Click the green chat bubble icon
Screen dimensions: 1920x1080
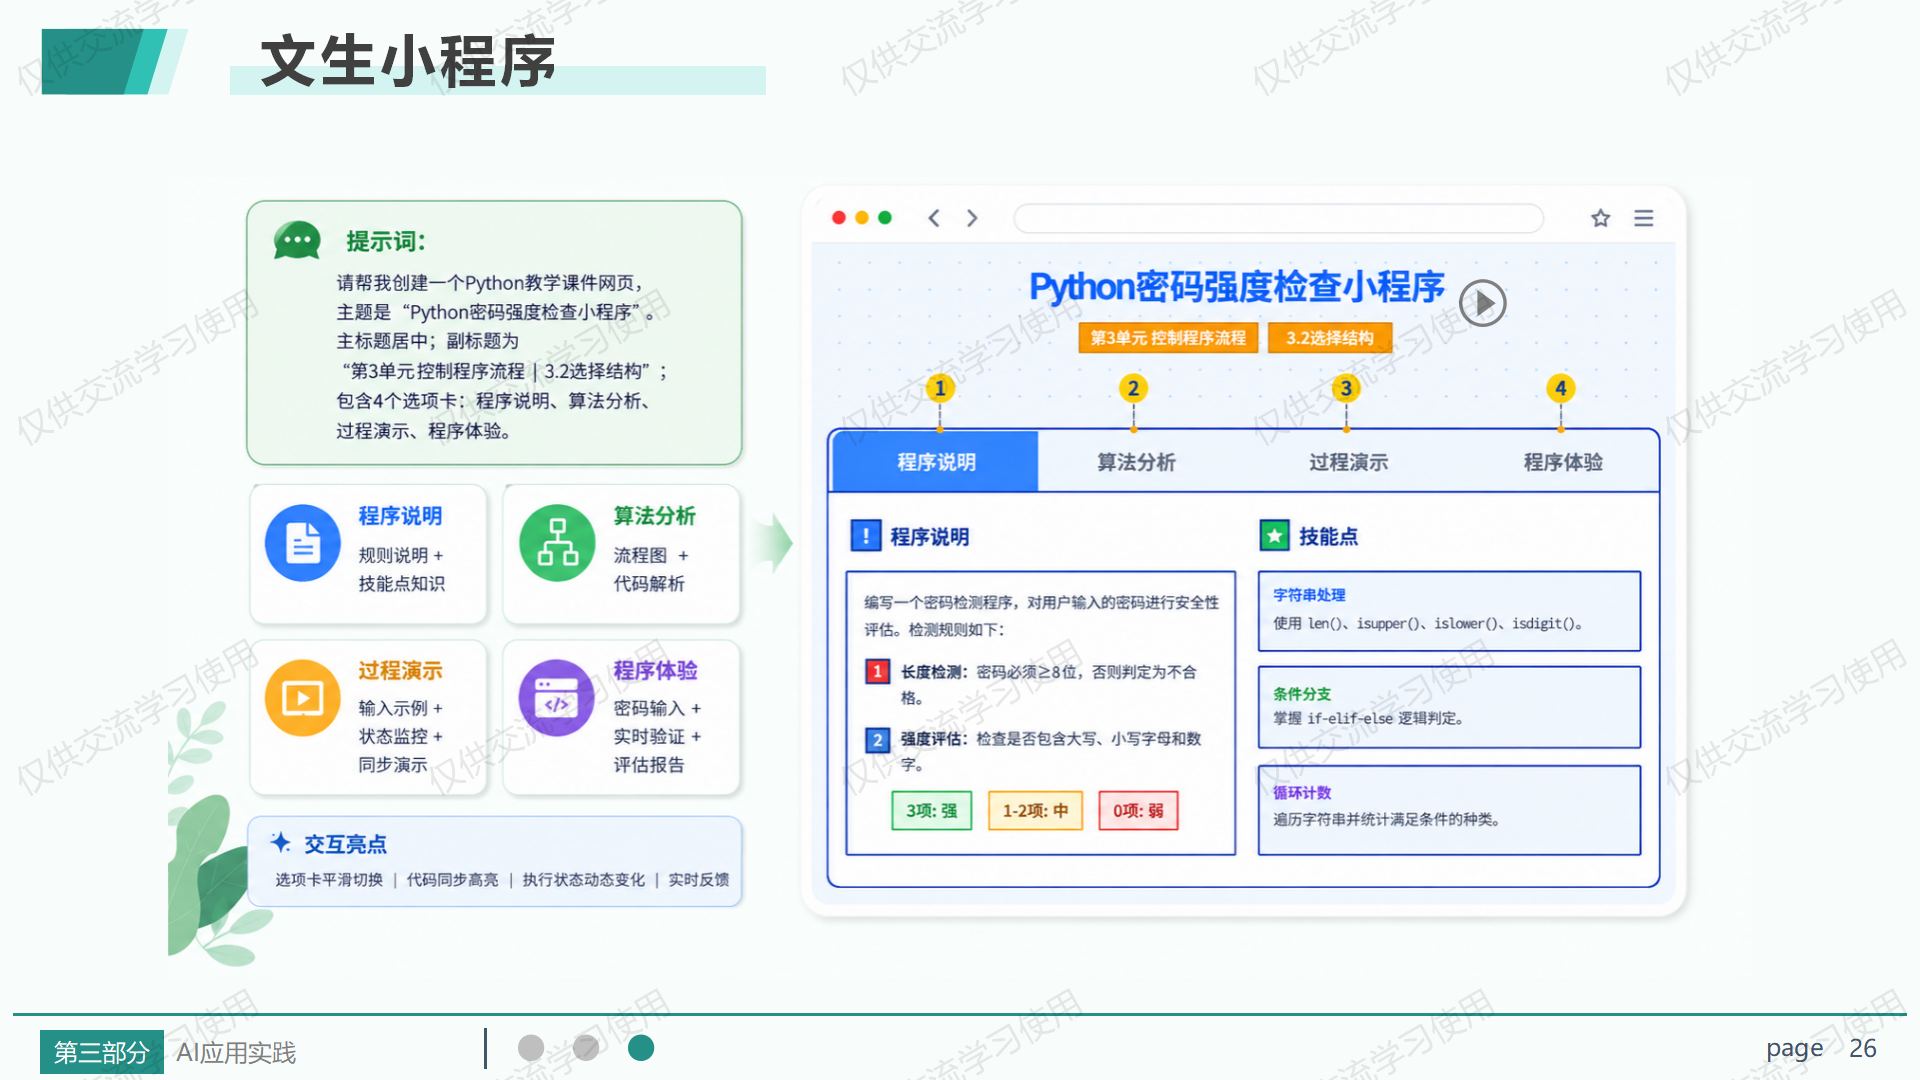[x=297, y=241]
